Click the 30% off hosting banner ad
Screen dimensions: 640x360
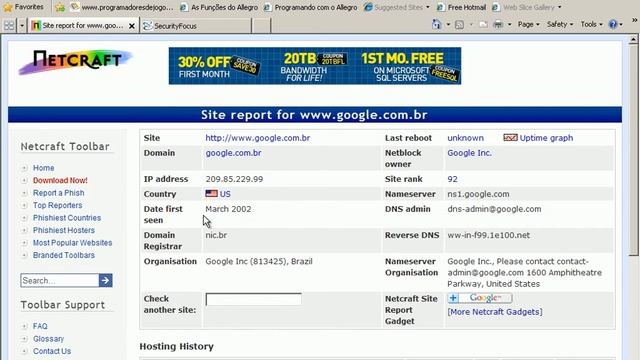pyautogui.click(x=315, y=66)
